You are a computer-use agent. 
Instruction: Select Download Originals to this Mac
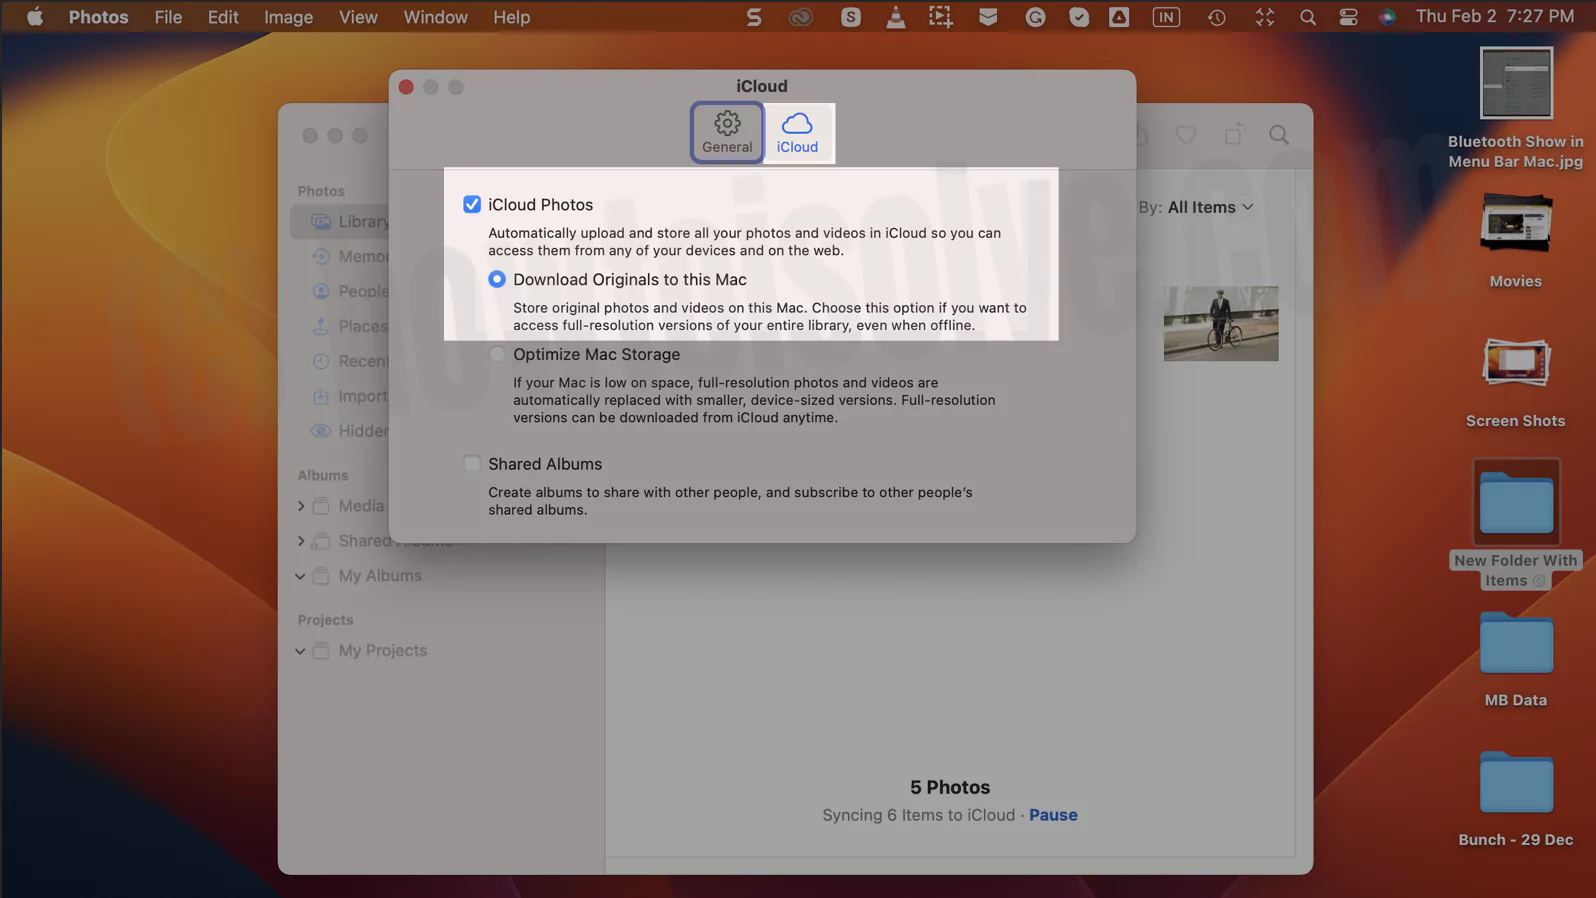(497, 279)
